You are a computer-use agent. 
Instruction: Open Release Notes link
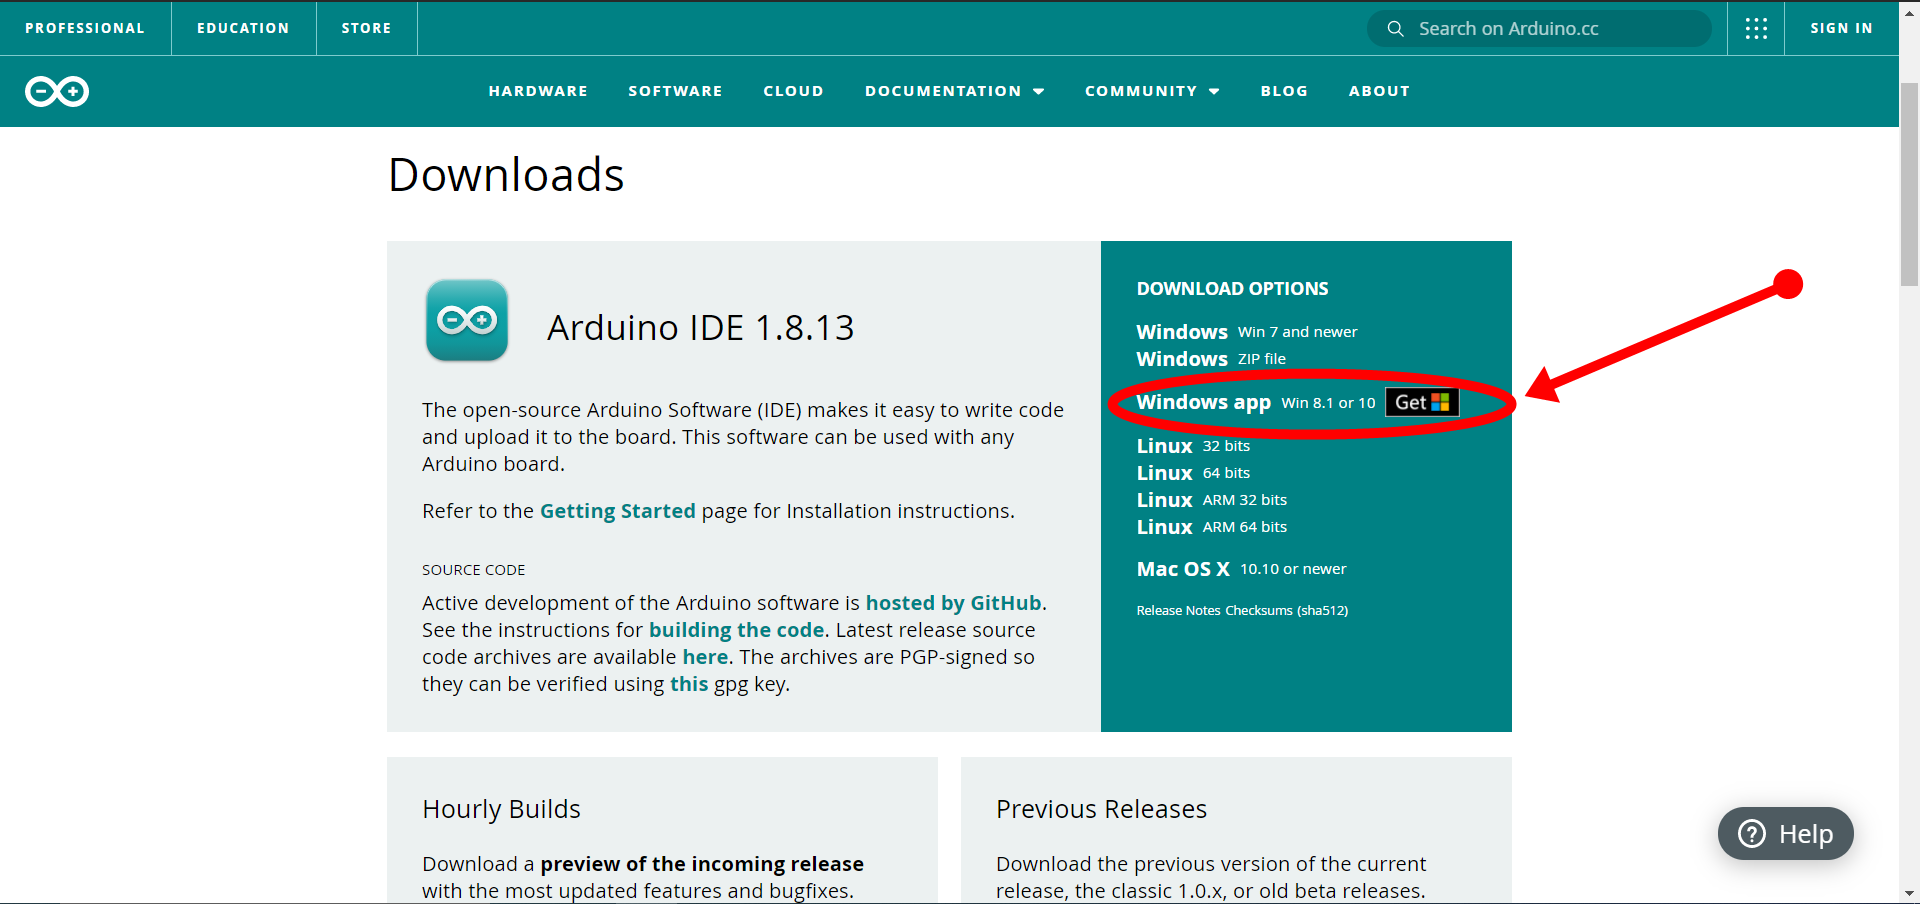pos(1178,611)
